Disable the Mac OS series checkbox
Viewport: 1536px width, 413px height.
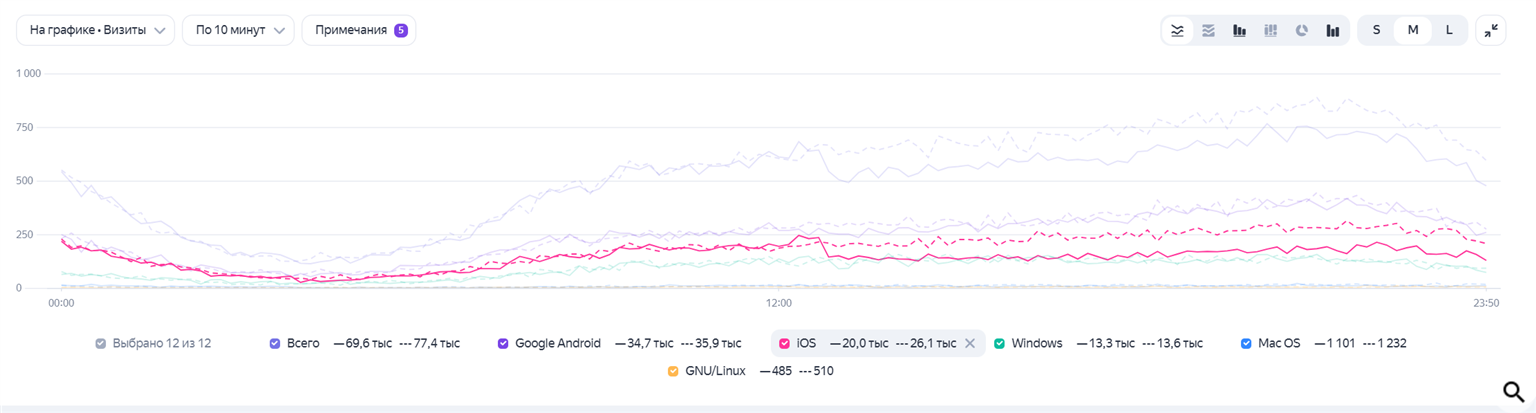point(1246,343)
